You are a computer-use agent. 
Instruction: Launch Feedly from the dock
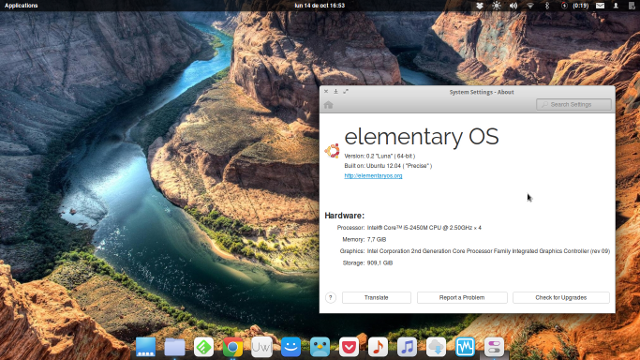pyautogui.click(x=204, y=347)
